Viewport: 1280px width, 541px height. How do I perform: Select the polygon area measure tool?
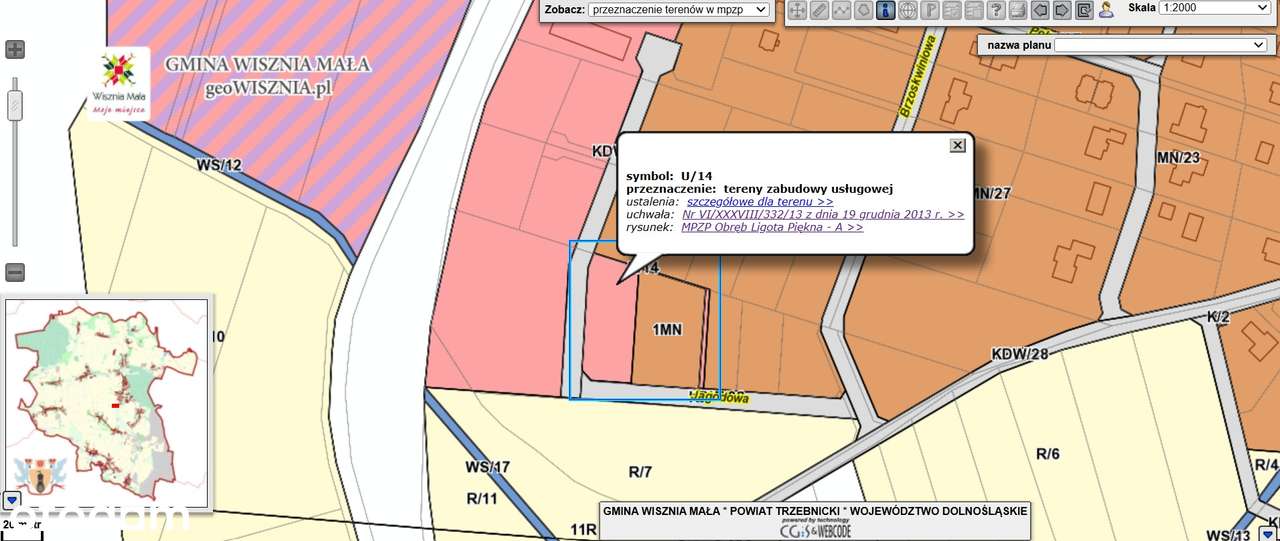[863, 11]
